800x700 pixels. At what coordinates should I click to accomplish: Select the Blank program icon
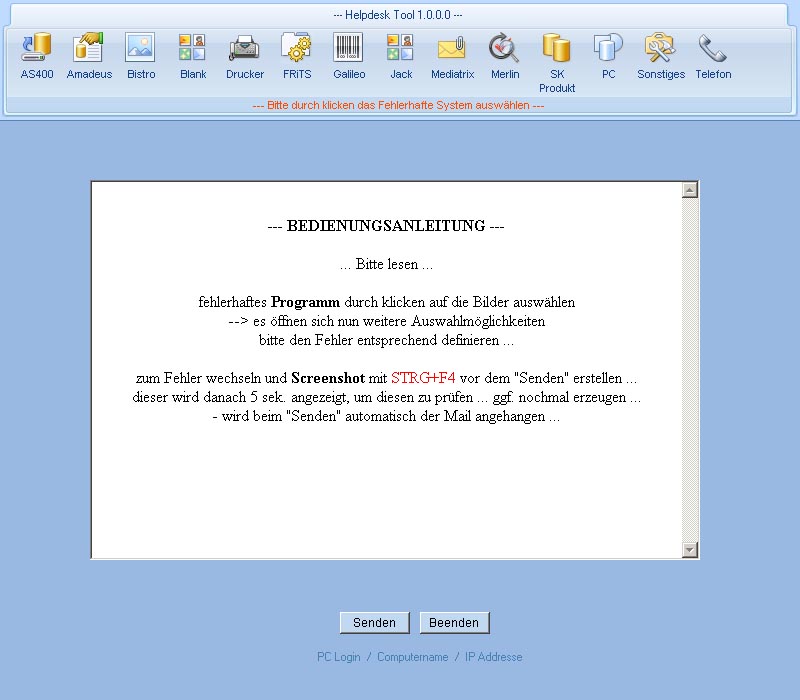click(x=193, y=48)
